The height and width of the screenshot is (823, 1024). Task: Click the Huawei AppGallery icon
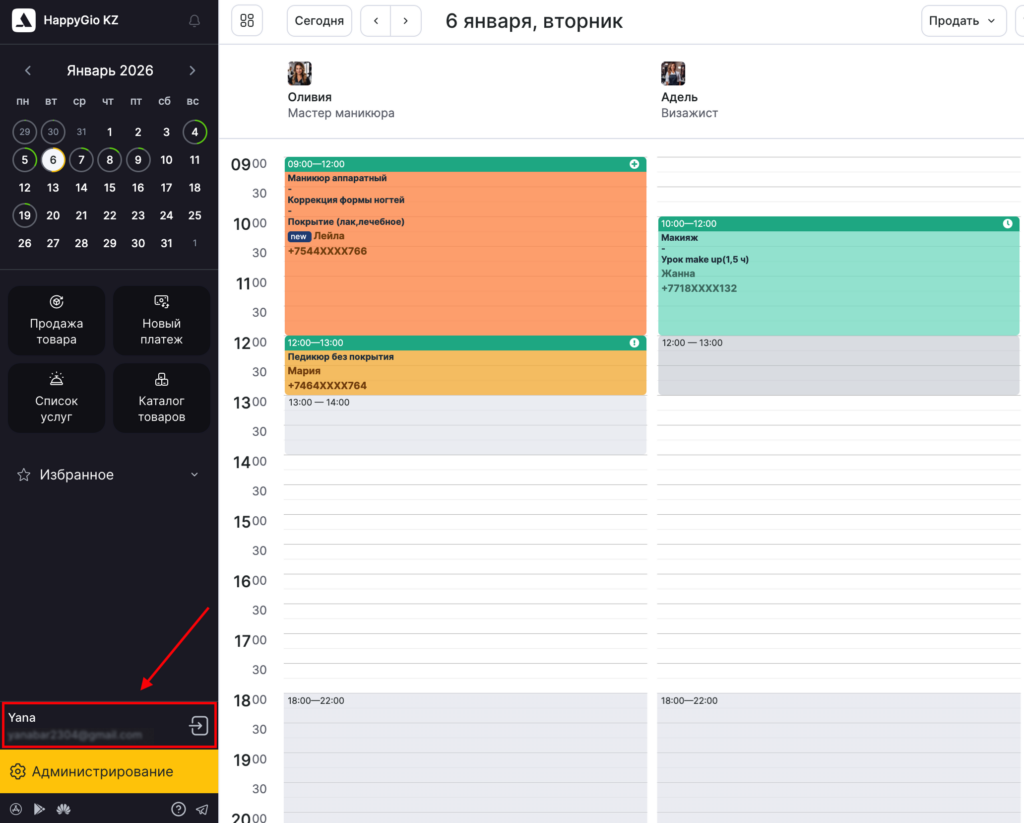coord(63,809)
